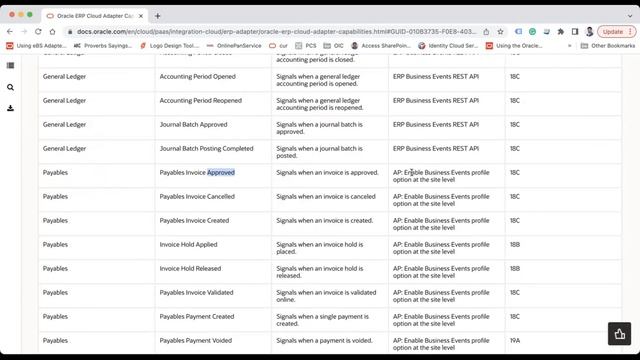Open the table of contents icon in the left sidebar
This screenshot has width=640, height=360.
click(x=11, y=65)
